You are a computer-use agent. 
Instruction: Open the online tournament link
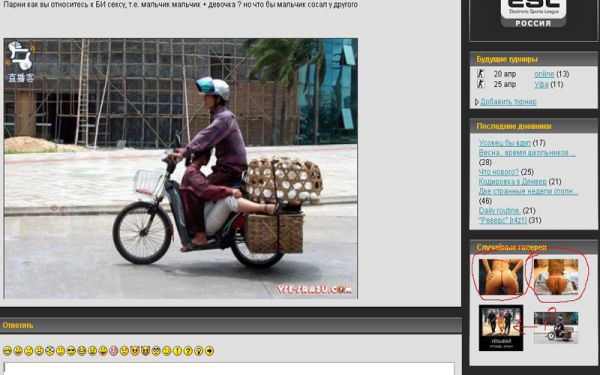pyautogui.click(x=544, y=74)
